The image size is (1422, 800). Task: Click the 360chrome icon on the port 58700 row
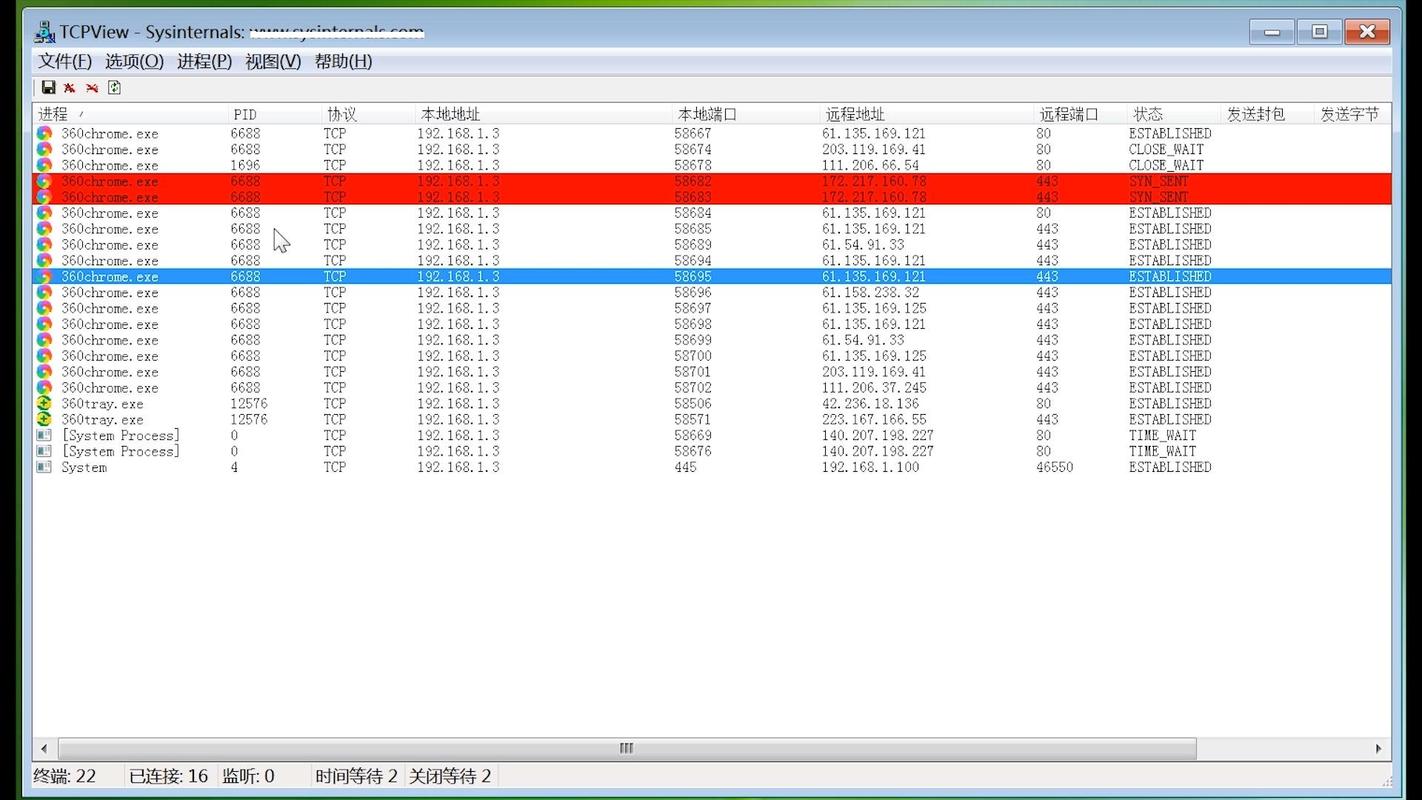click(x=44, y=356)
